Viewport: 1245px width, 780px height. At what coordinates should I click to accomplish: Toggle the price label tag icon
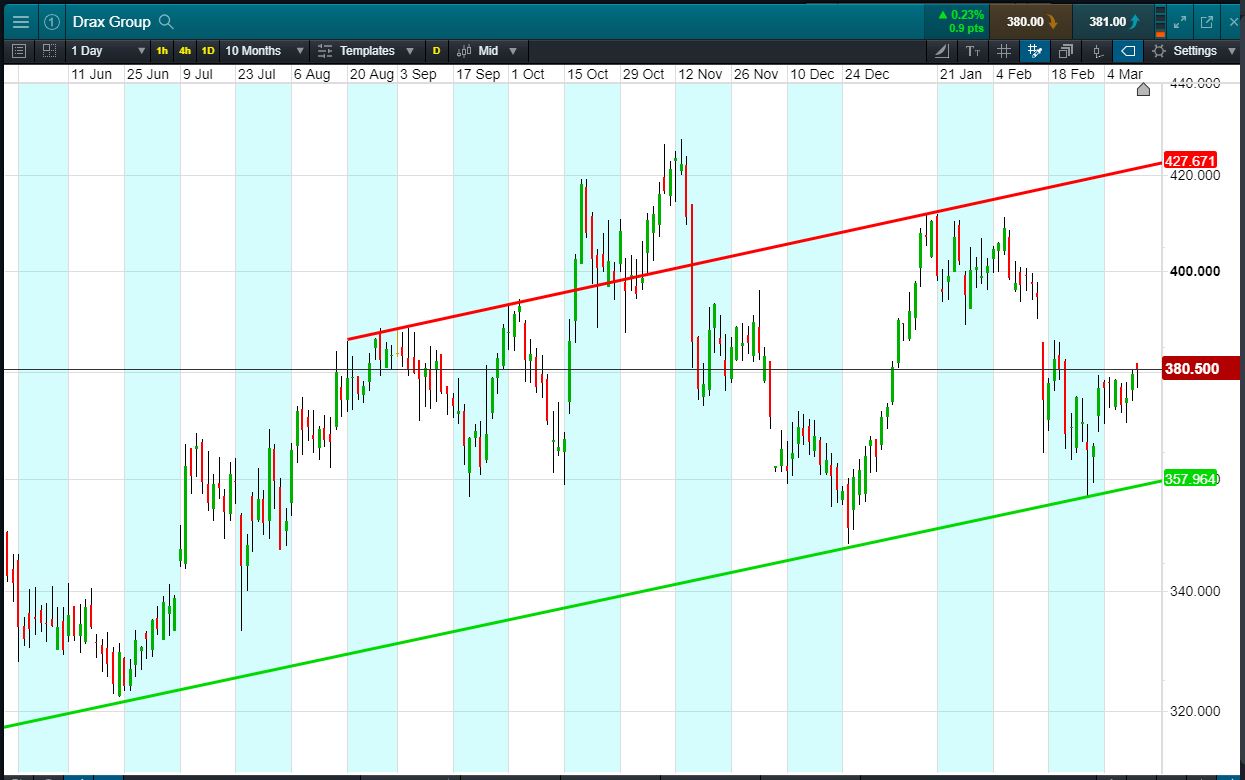tap(1128, 50)
